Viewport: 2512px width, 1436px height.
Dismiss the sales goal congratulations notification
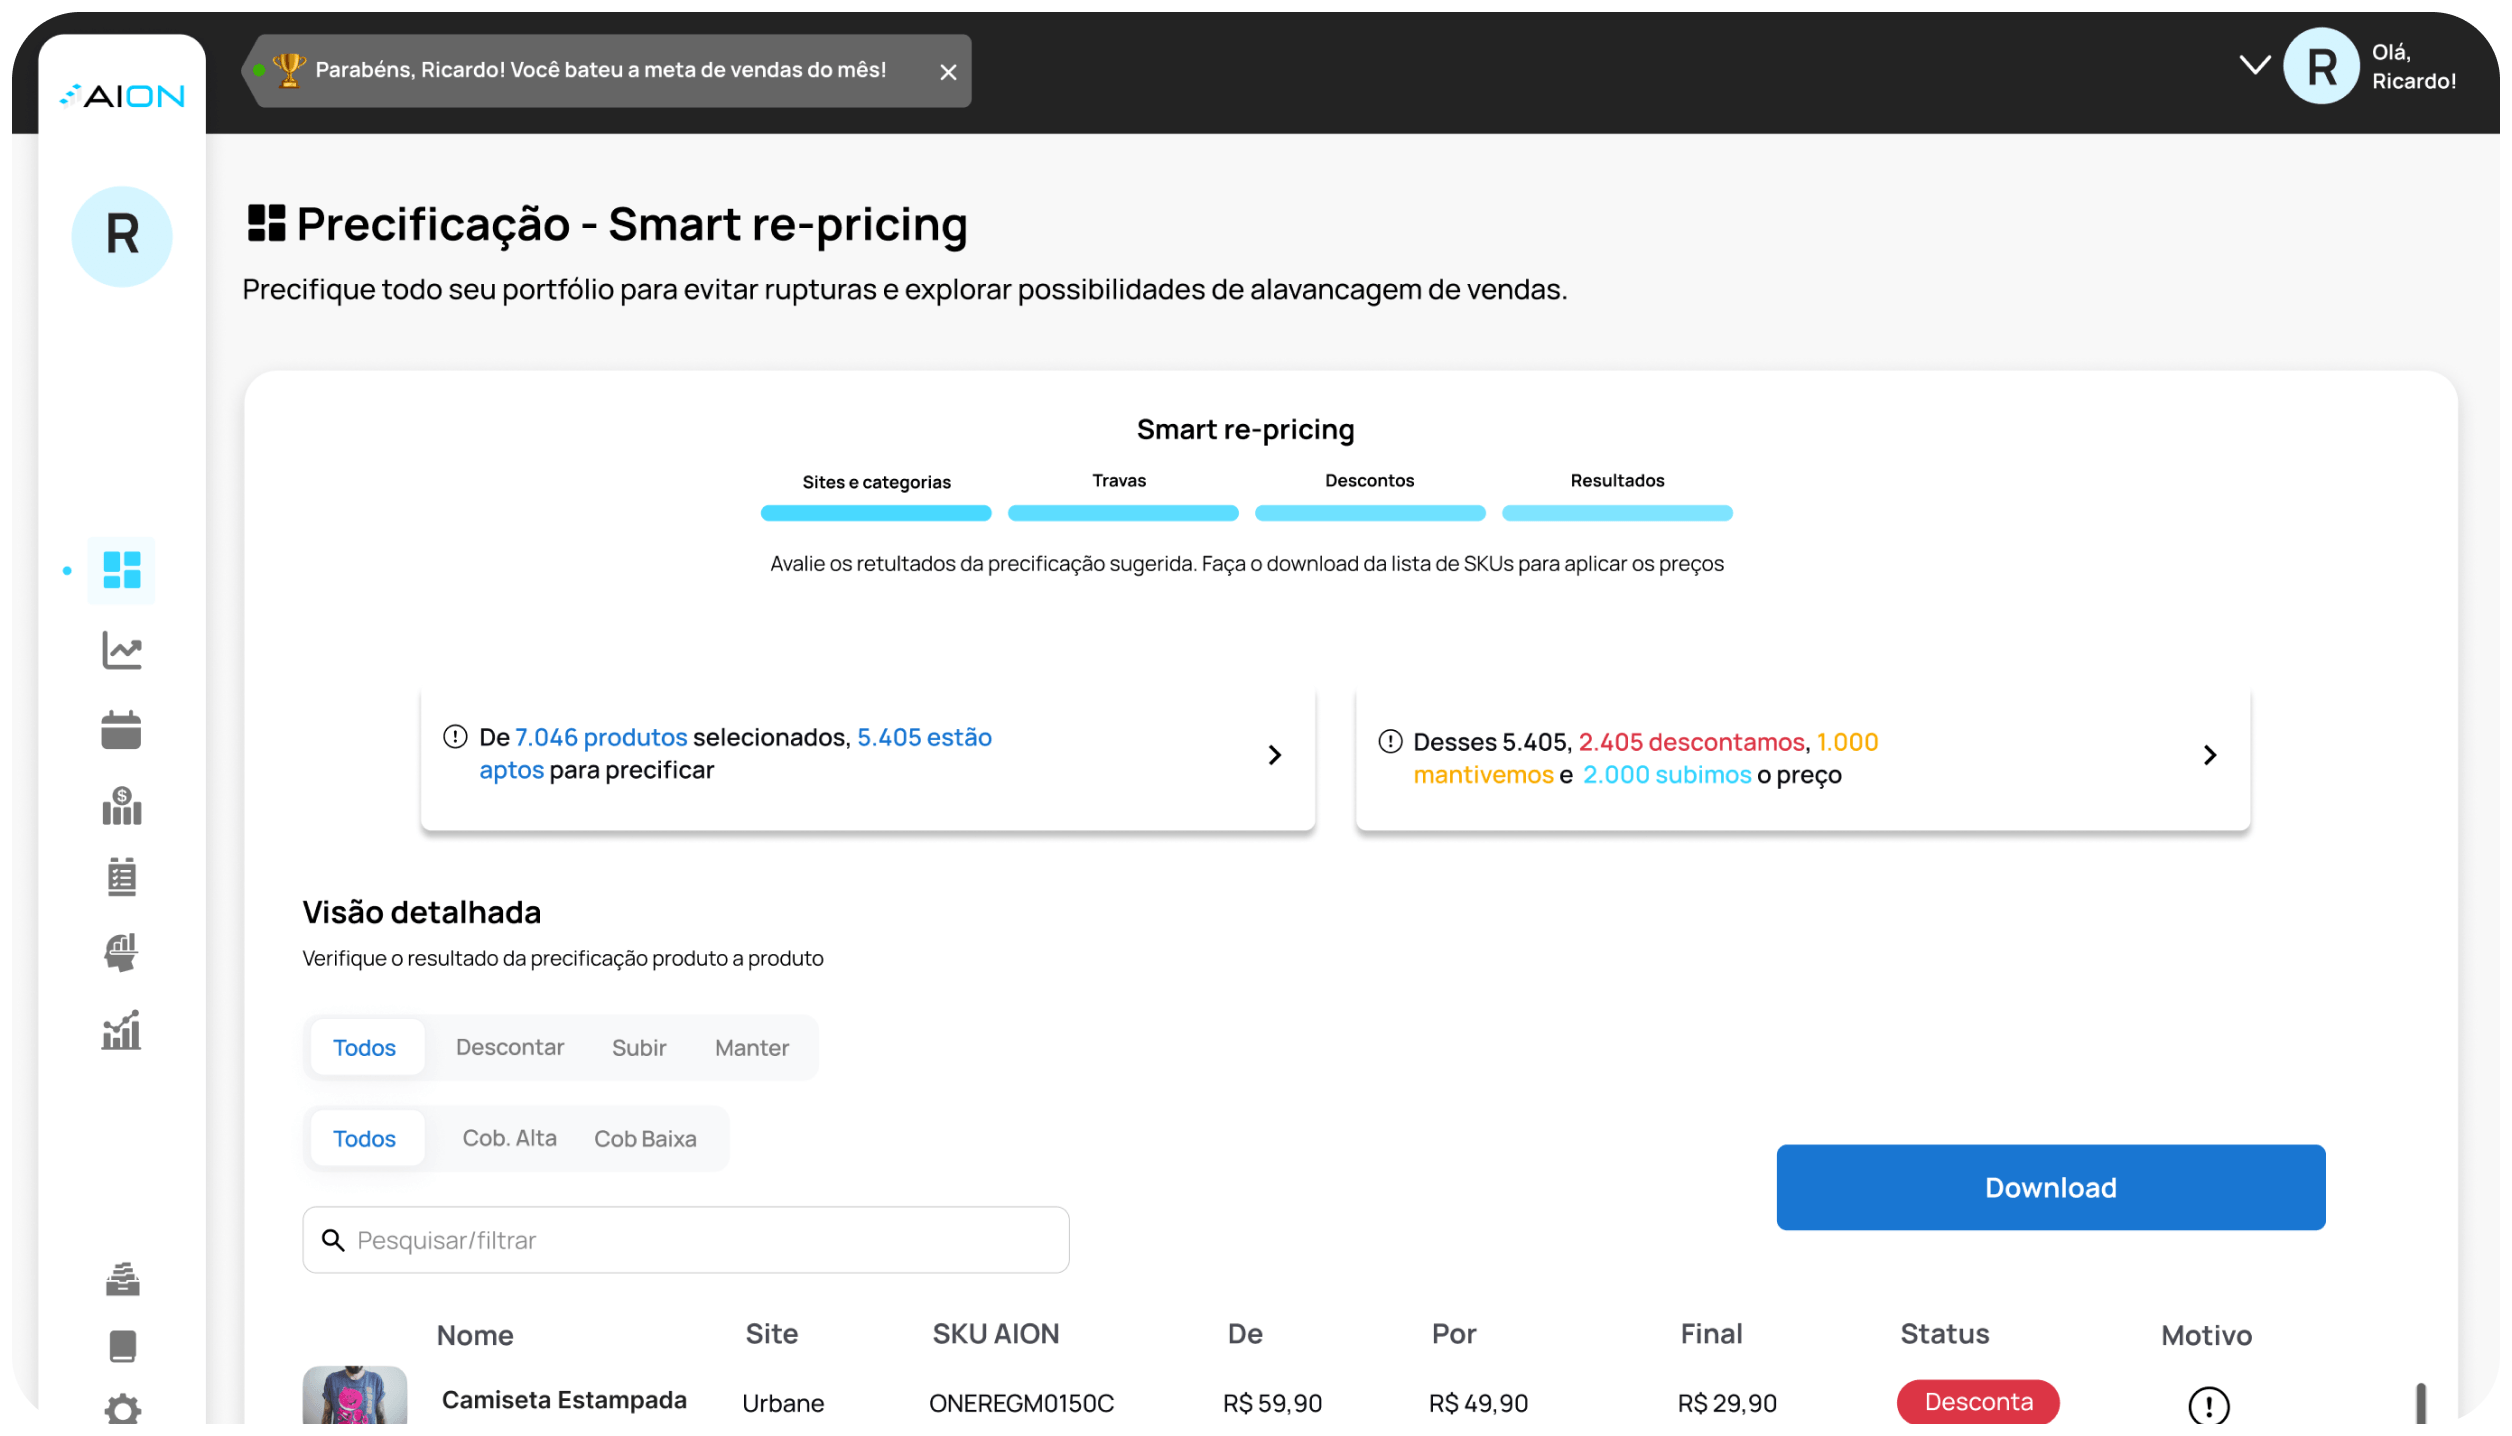(948, 72)
